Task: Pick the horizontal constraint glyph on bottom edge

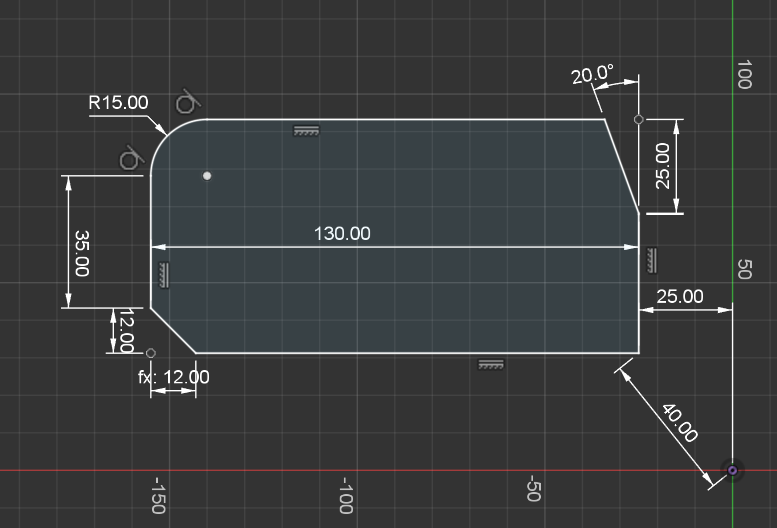Action: click(490, 365)
